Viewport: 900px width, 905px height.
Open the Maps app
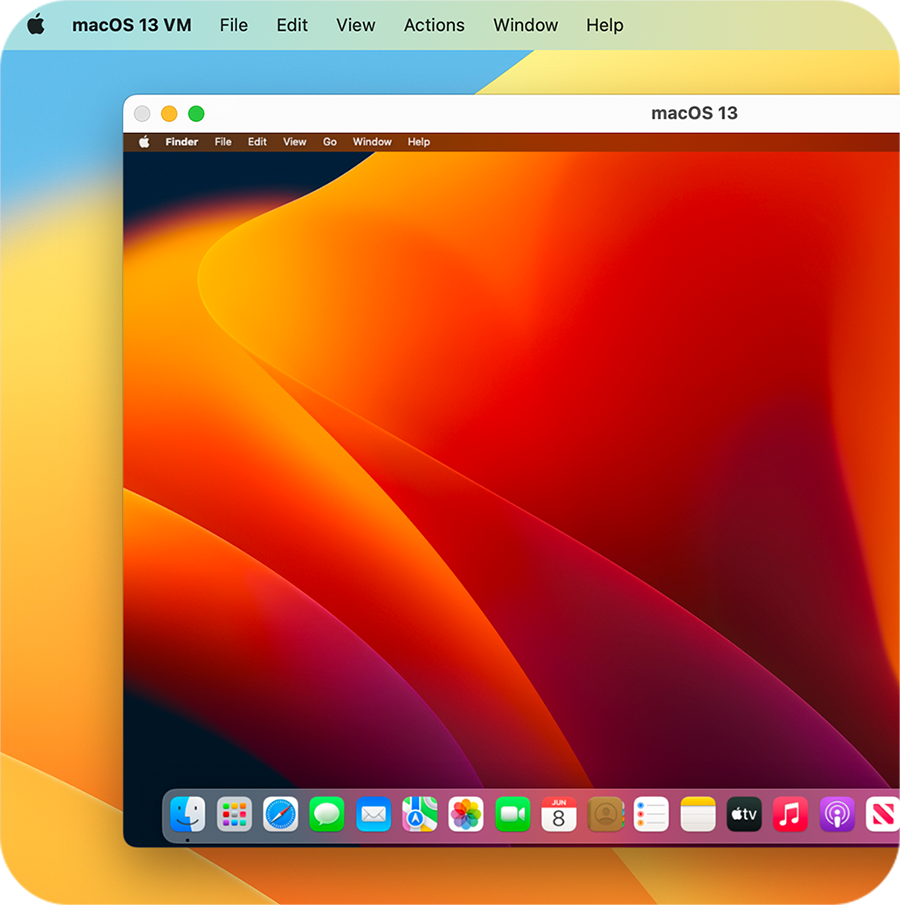coord(420,815)
